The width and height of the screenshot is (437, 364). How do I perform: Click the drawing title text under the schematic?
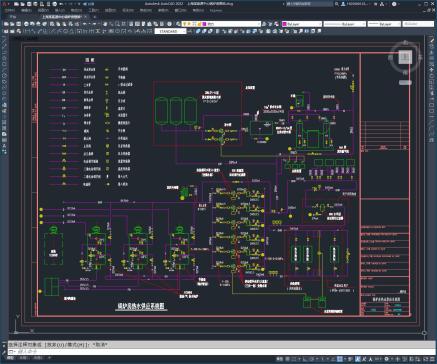point(141,306)
